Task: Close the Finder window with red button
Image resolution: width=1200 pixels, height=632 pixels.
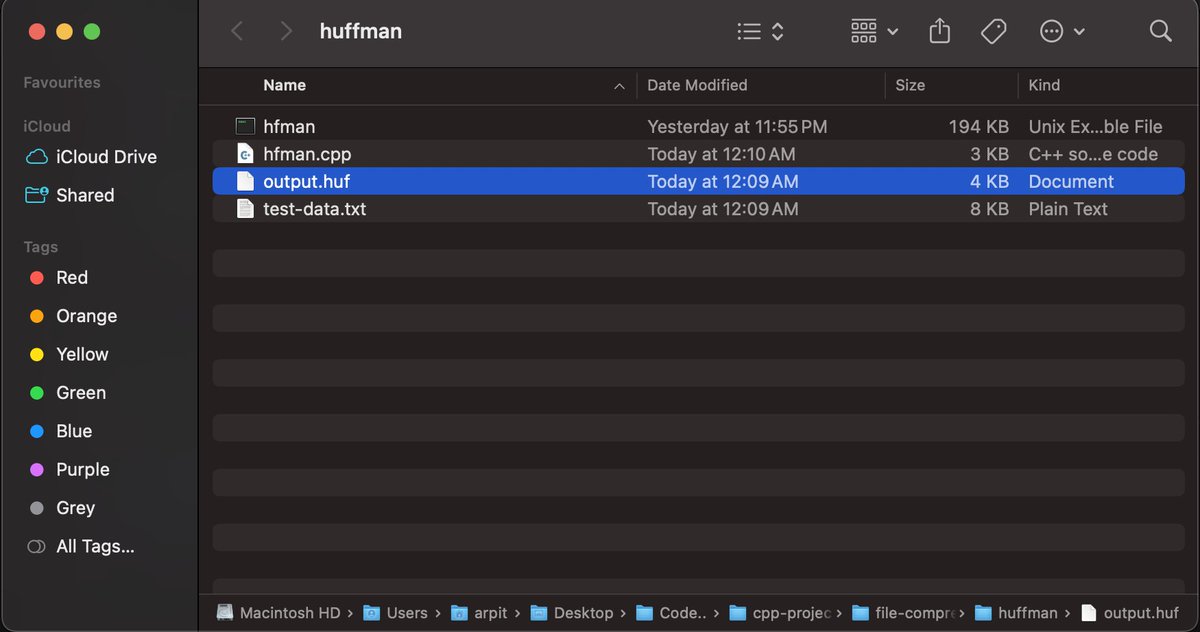Action: coord(37,32)
